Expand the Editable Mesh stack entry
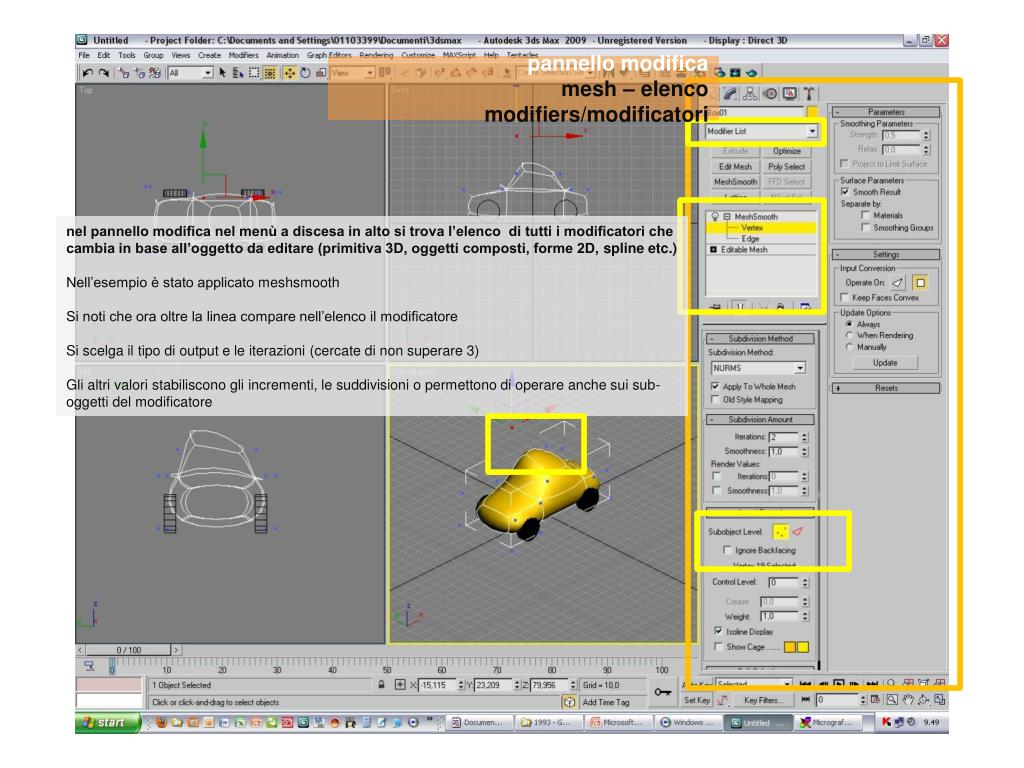 [x=713, y=249]
